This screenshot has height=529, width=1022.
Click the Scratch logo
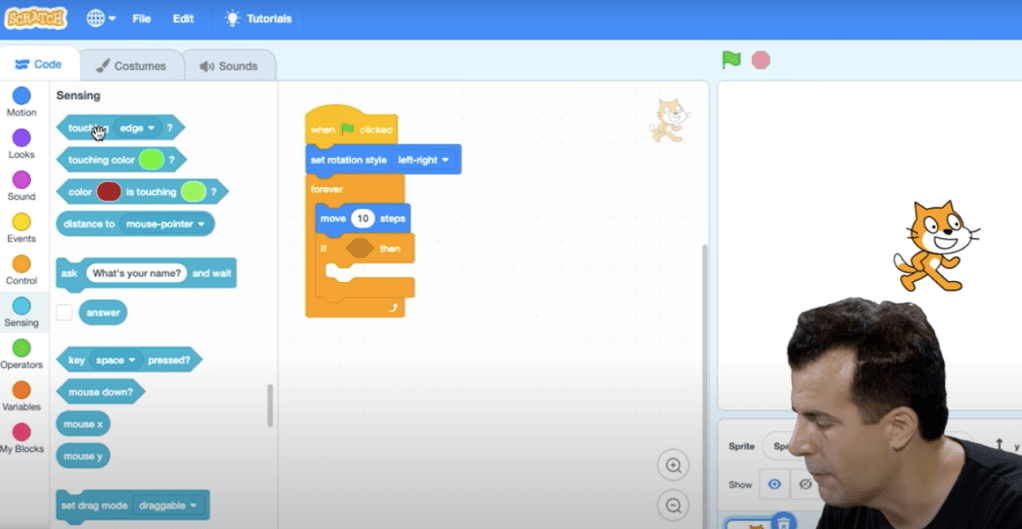tap(36, 19)
